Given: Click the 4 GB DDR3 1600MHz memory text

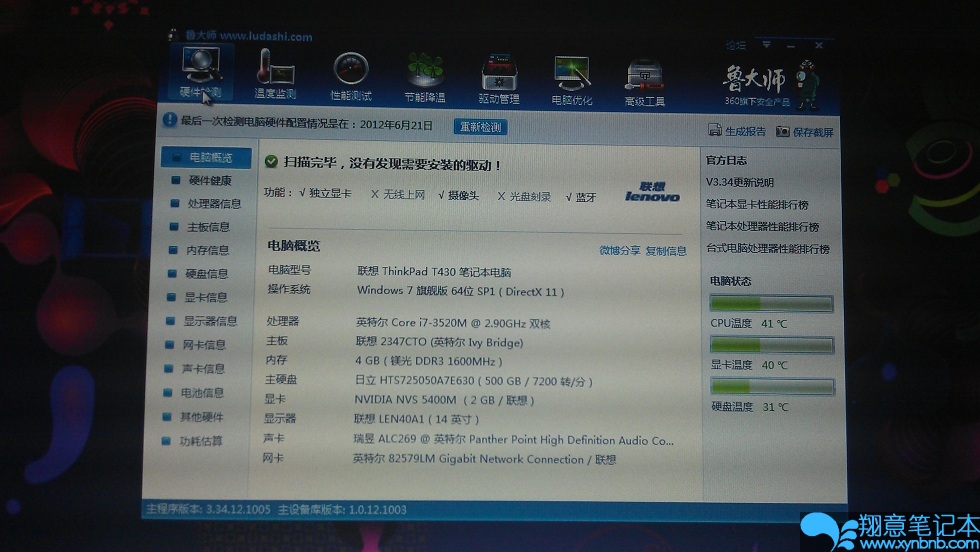Looking at the screenshot, I should click(x=429, y=361).
